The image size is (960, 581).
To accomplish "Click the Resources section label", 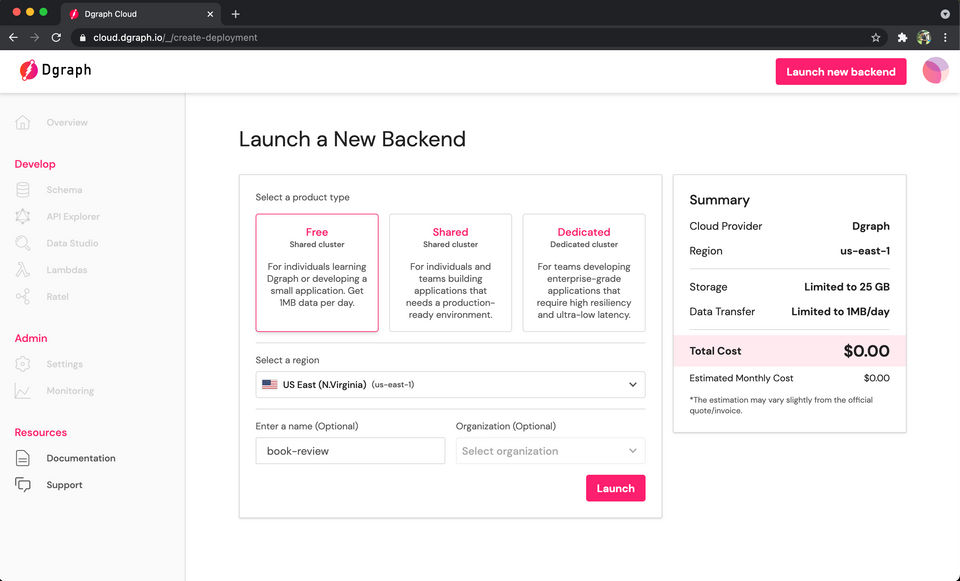I will [40, 432].
